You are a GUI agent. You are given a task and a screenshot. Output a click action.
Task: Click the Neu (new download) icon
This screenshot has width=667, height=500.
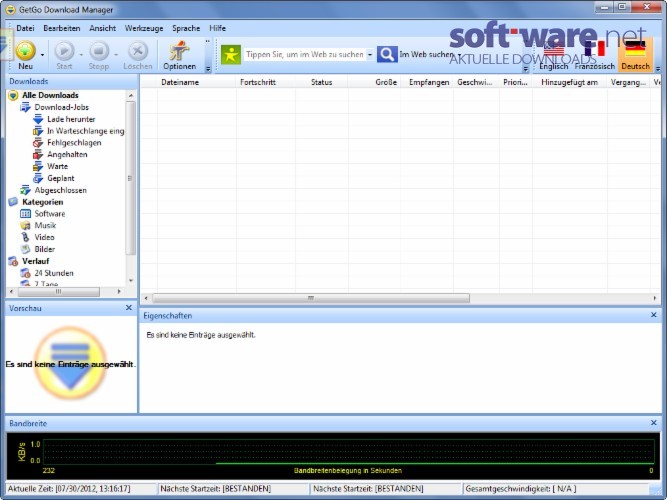pos(26,51)
